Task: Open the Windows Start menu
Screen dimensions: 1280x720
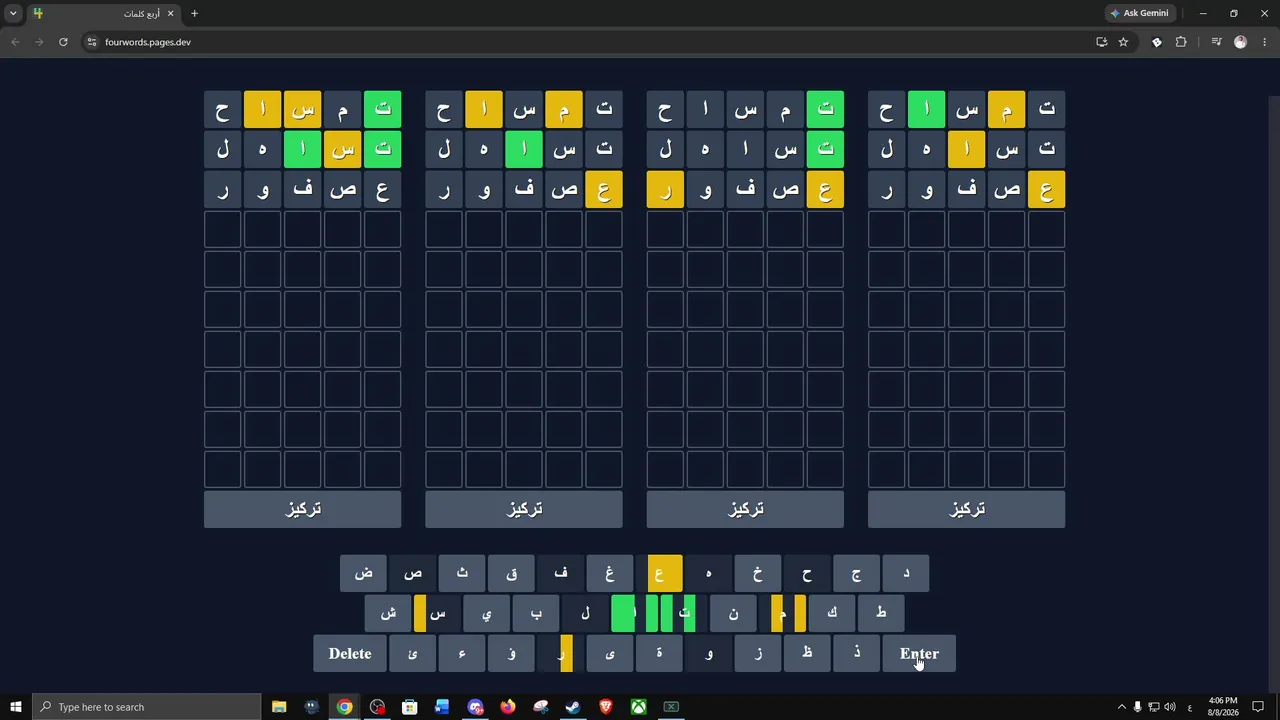Action: [16, 707]
